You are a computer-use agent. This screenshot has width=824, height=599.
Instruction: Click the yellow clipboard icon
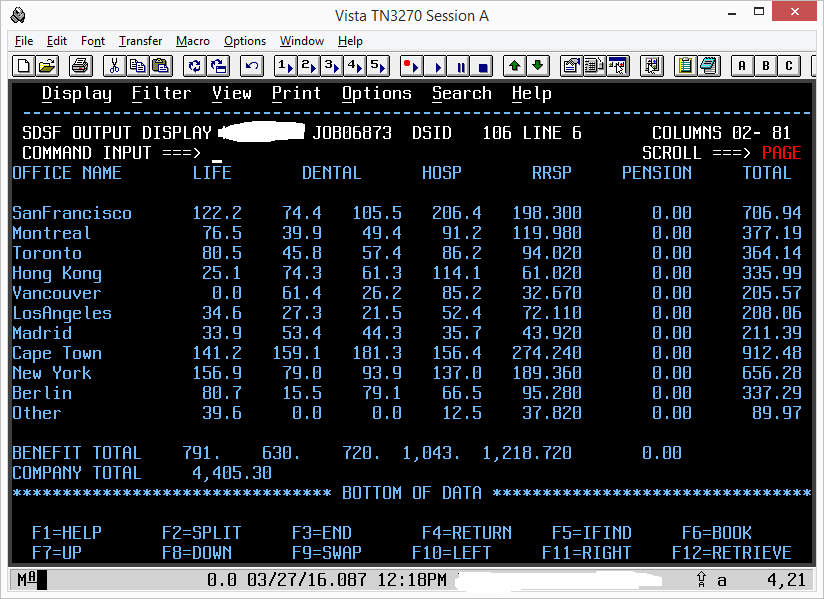tap(685, 66)
